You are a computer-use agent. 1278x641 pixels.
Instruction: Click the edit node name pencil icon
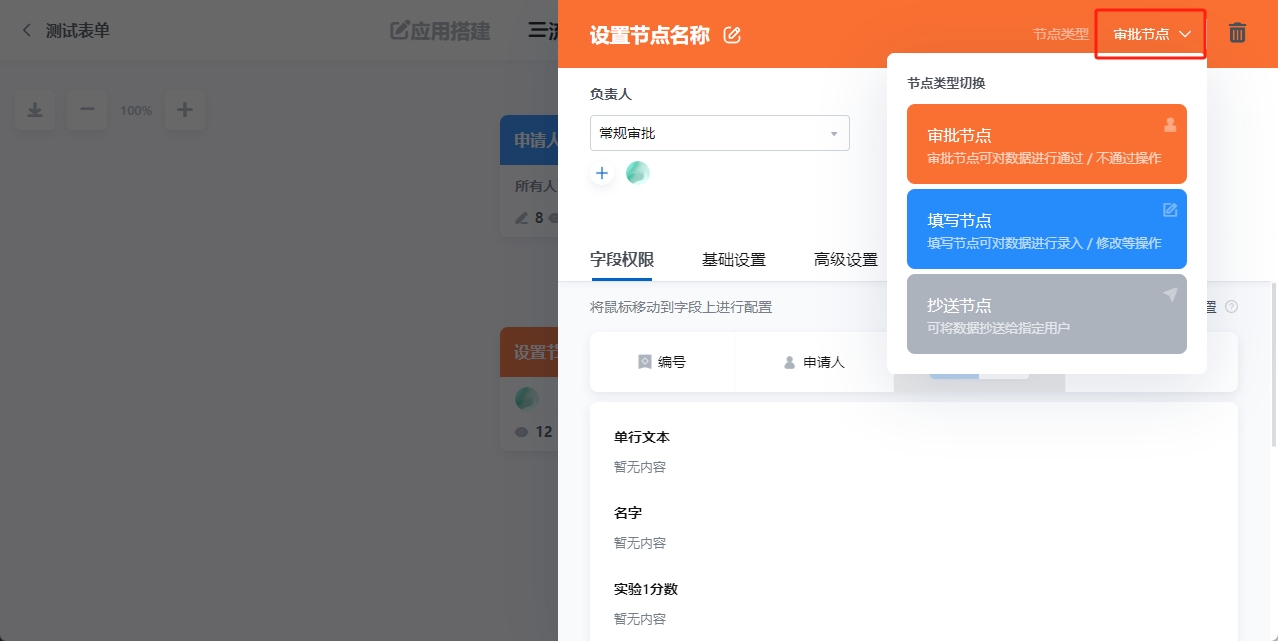(x=732, y=35)
